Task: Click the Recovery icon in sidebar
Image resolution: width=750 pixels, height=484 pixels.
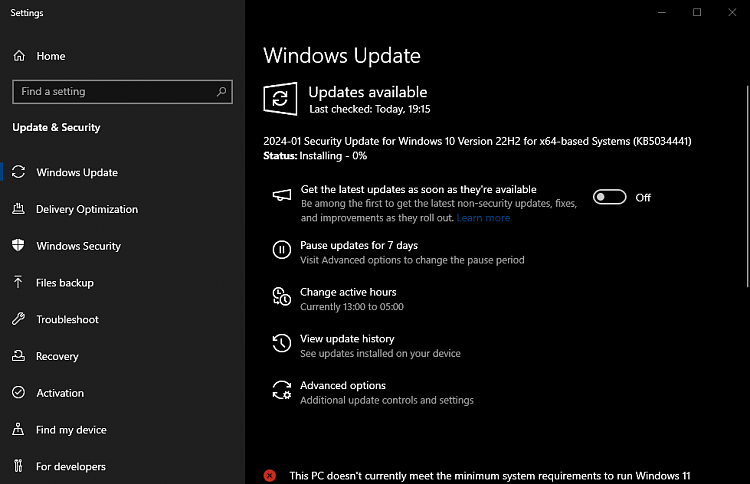Action: click(x=18, y=357)
